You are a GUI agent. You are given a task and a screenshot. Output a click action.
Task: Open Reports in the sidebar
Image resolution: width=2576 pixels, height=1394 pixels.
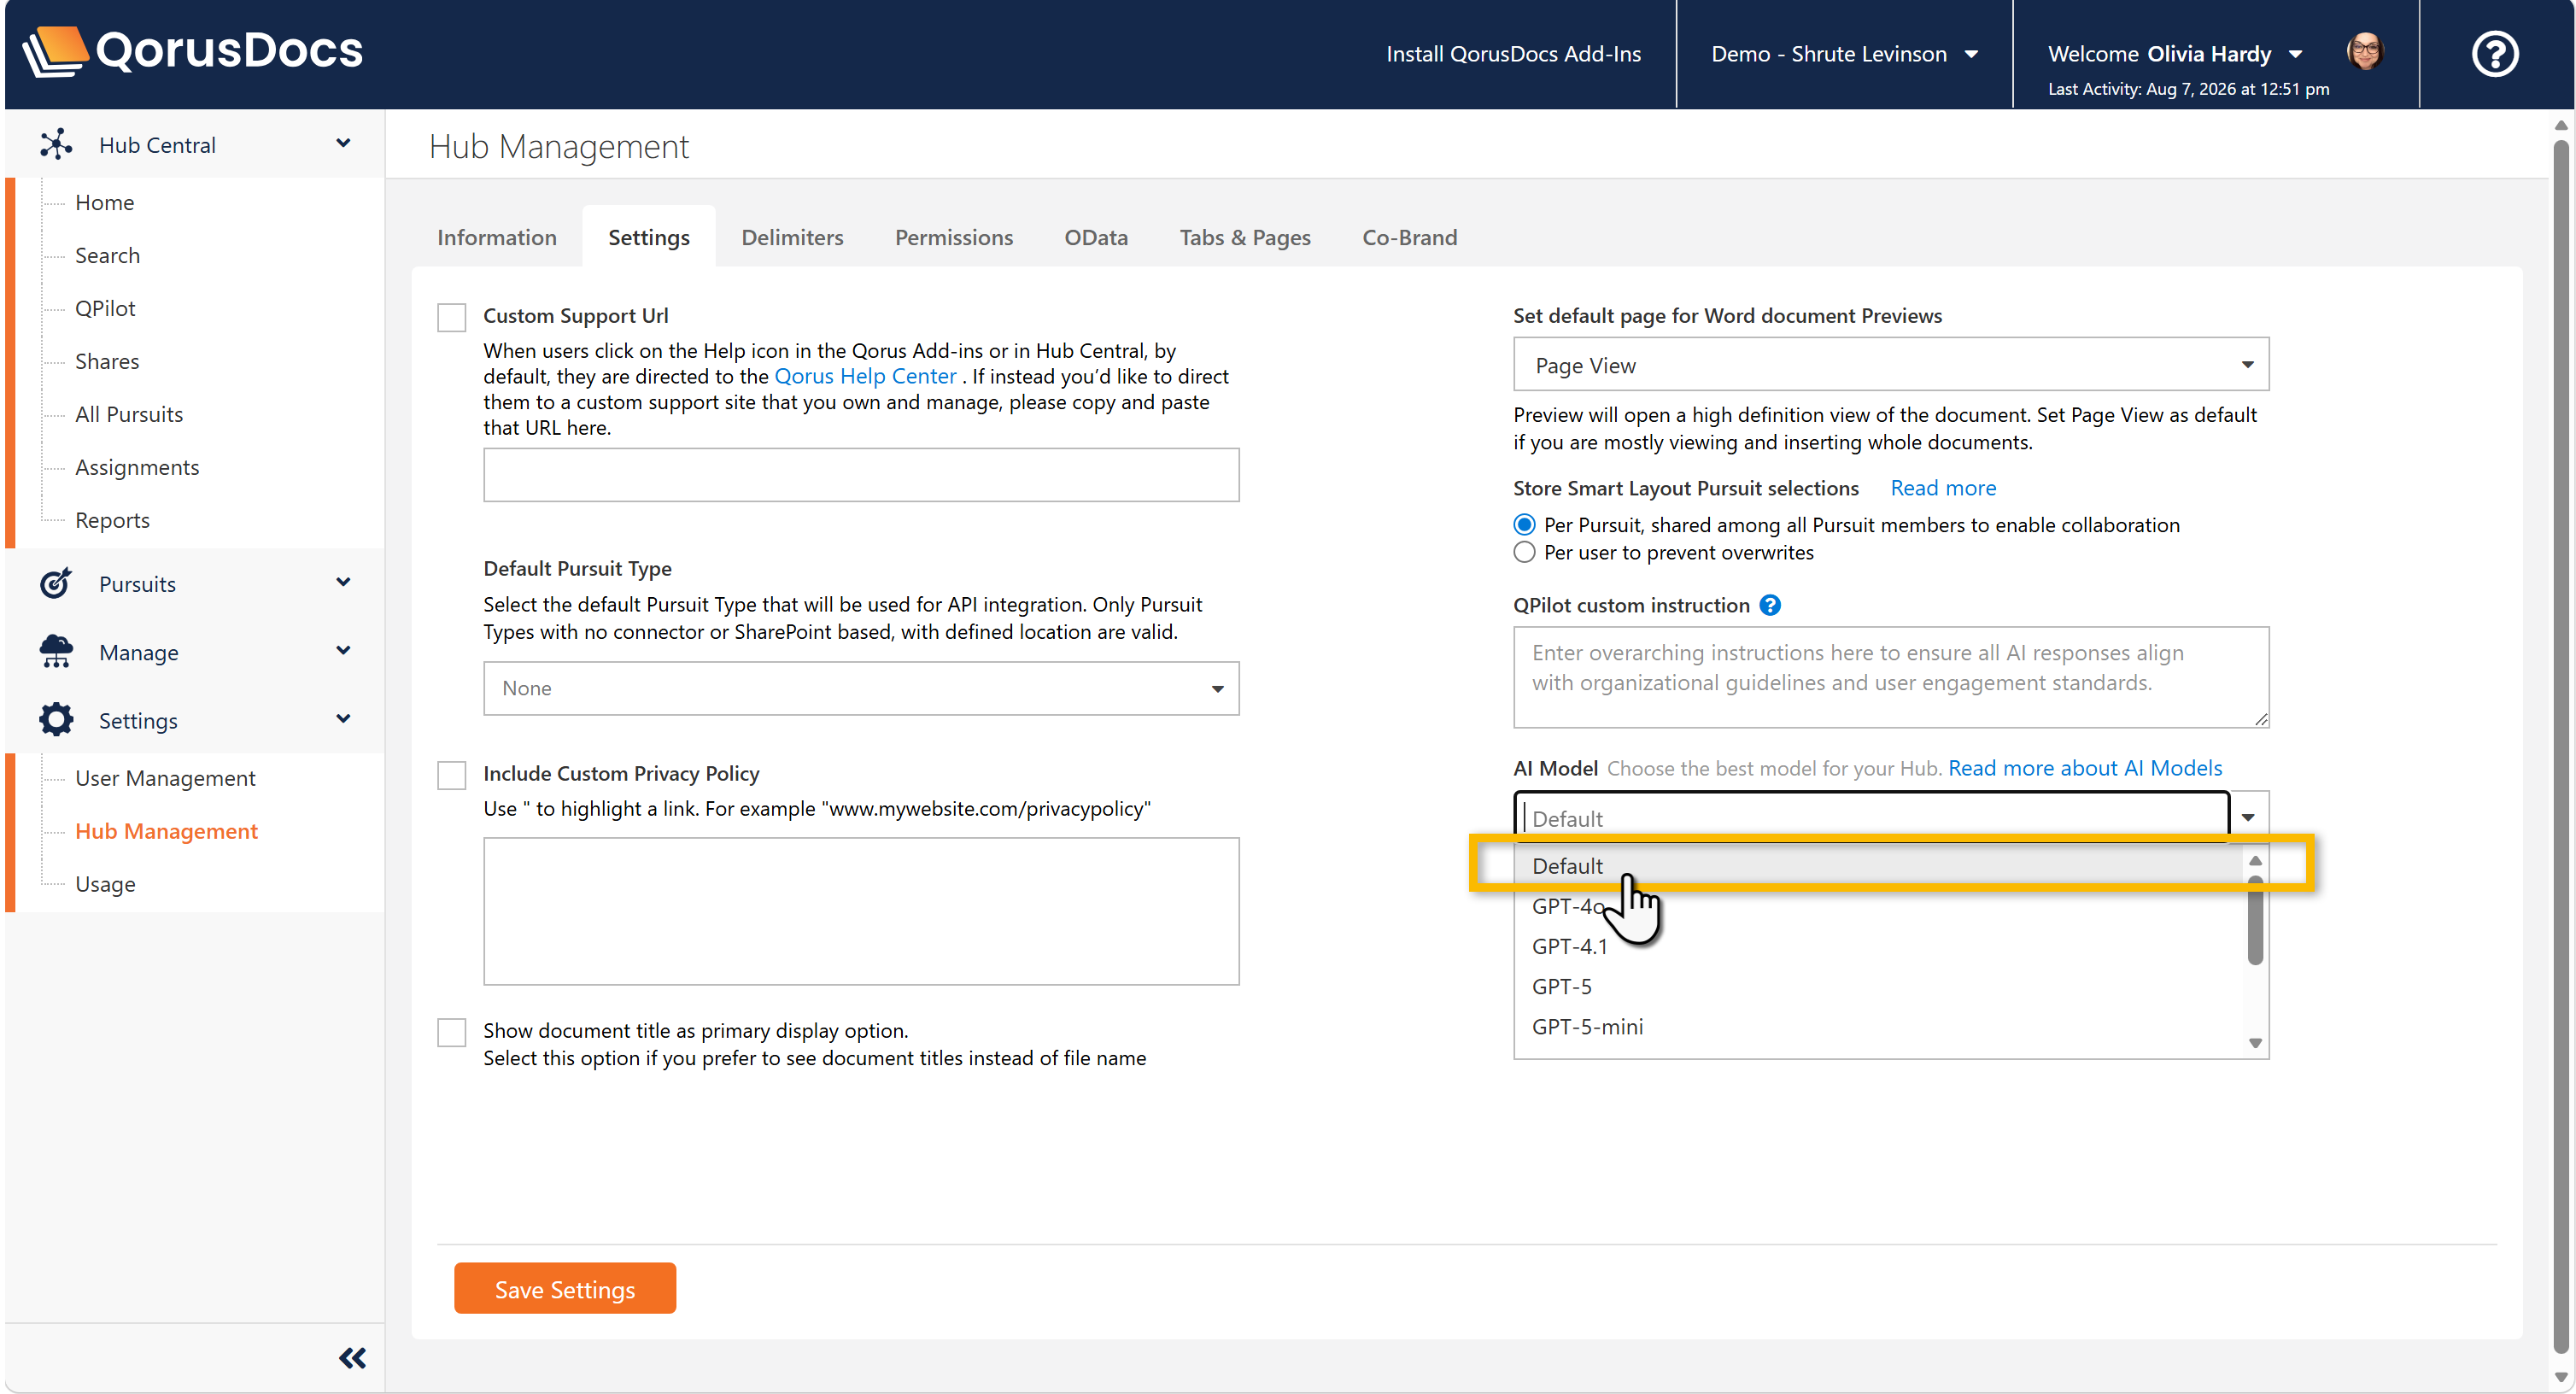click(x=112, y=520)
